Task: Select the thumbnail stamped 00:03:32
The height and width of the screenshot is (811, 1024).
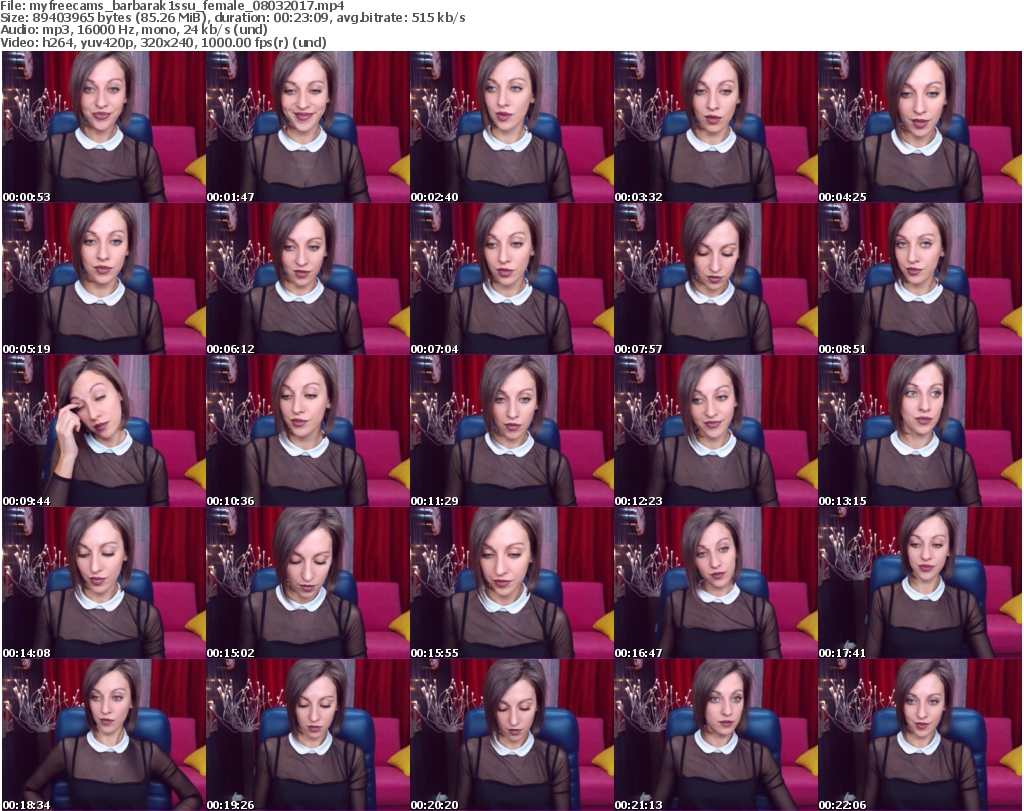Action: pyautogui.click(x=716, y=127)
